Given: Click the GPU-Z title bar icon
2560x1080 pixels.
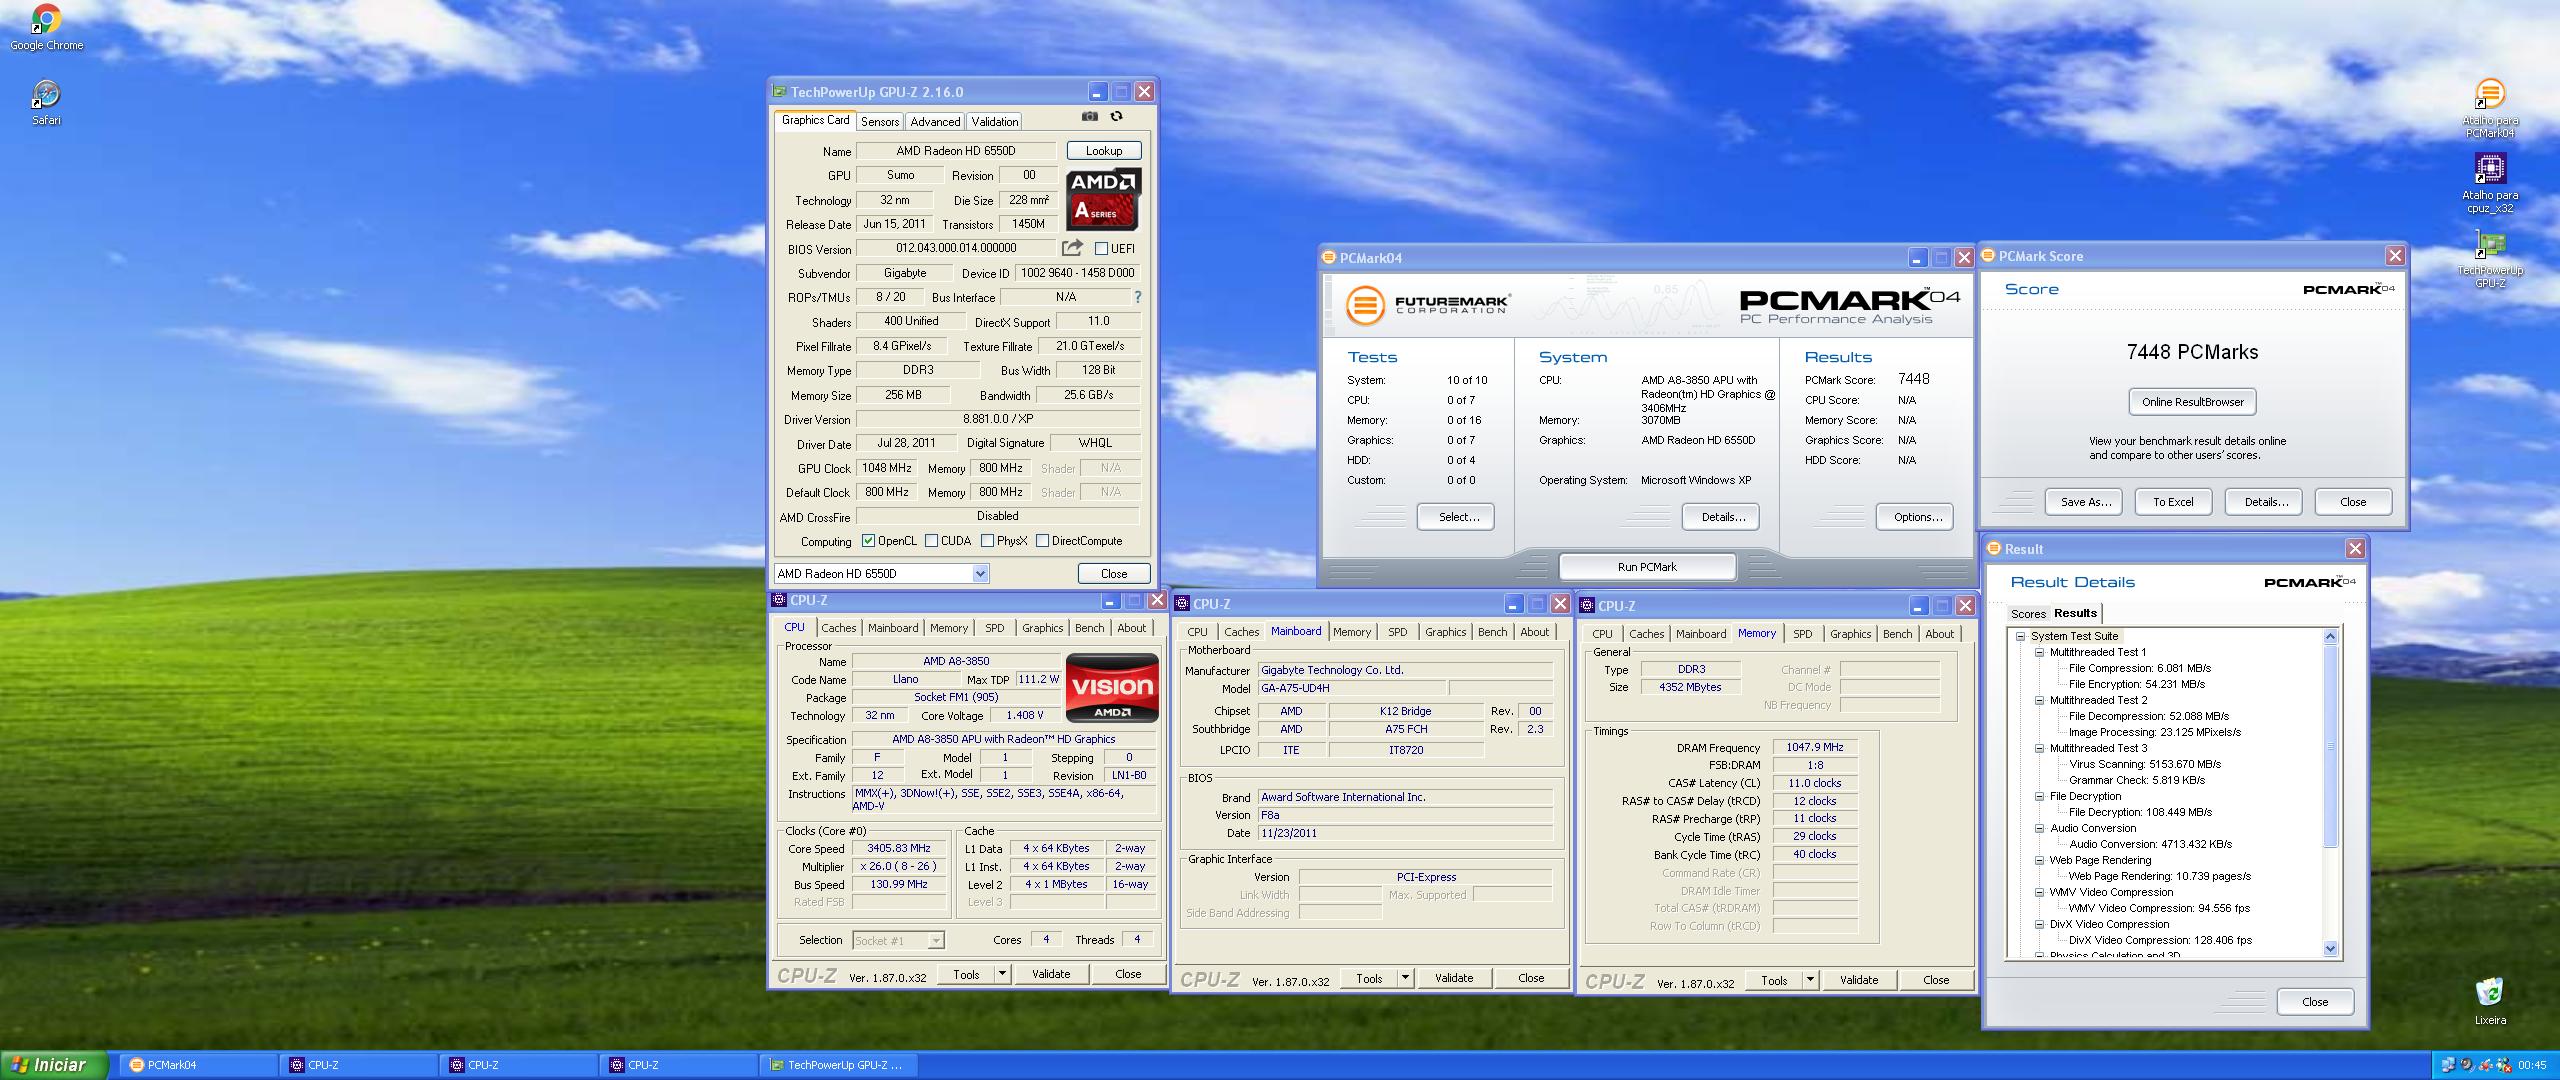Looking at the screenshot, I should 779,91.
